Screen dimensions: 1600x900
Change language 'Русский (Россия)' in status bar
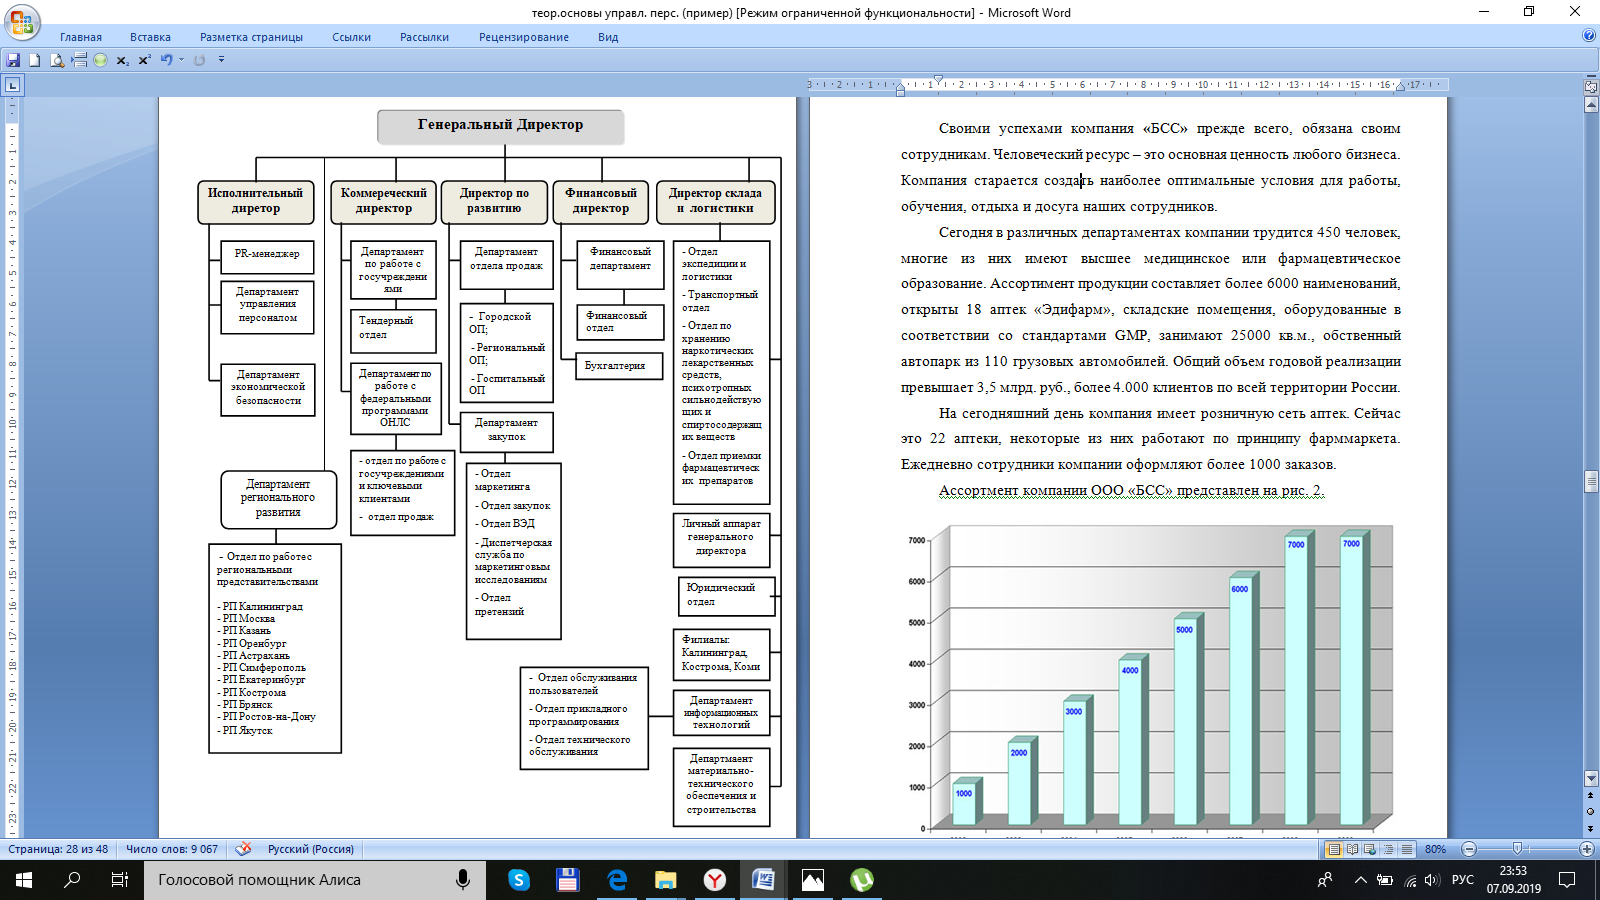(311, 849)
